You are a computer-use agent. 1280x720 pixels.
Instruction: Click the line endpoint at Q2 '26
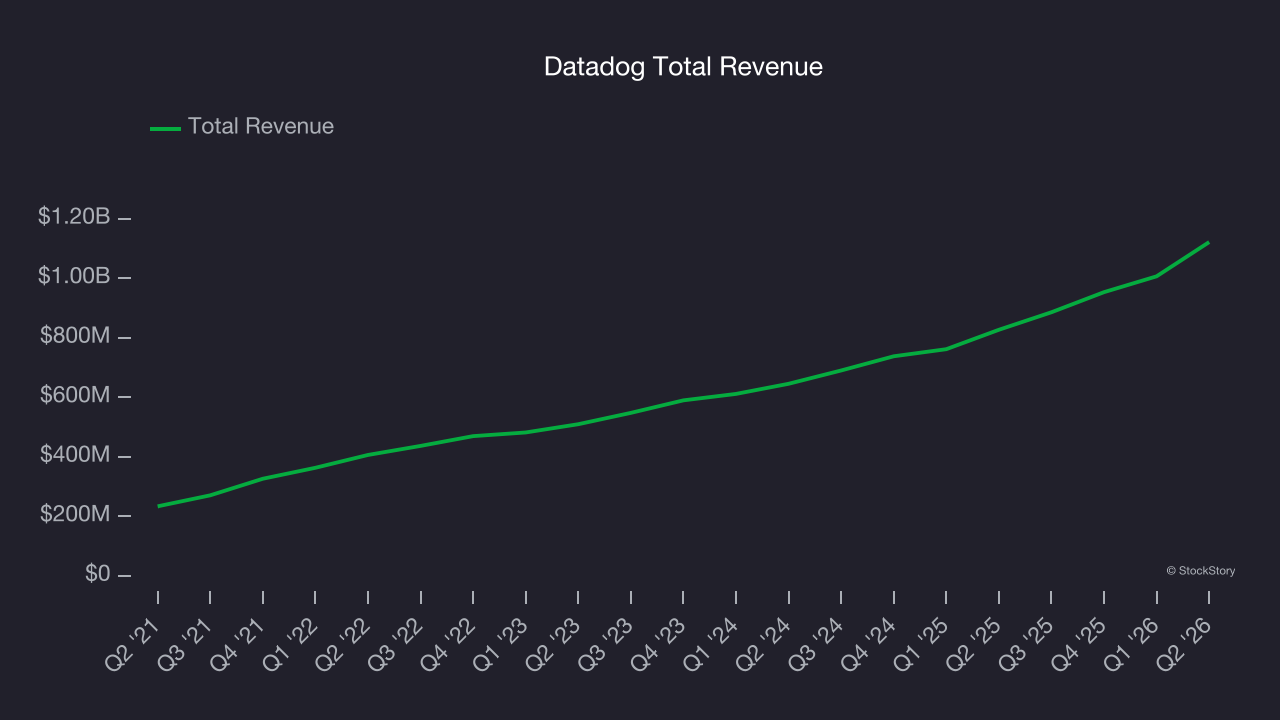1208,242
